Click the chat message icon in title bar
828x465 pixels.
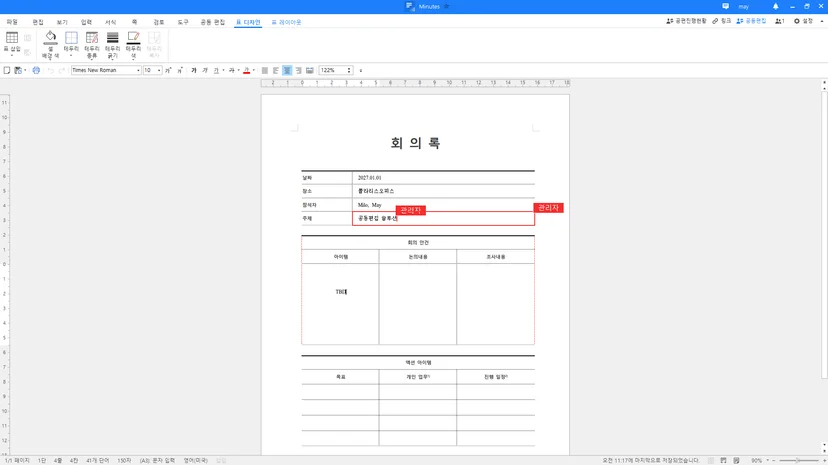[x=726, y=6]
